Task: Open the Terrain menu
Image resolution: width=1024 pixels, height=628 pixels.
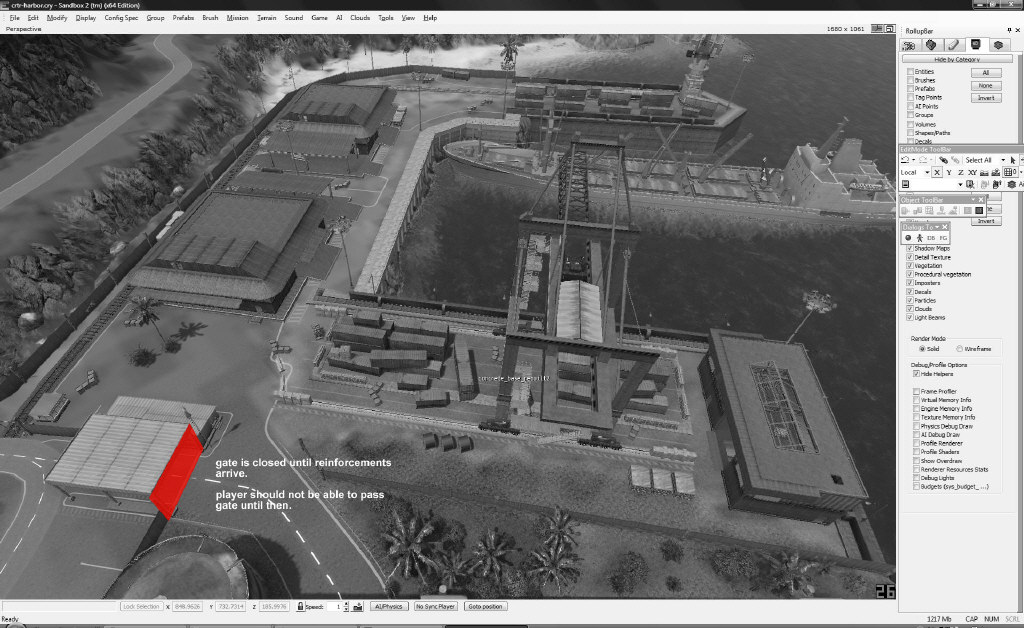Action: (x=266, y=18)
